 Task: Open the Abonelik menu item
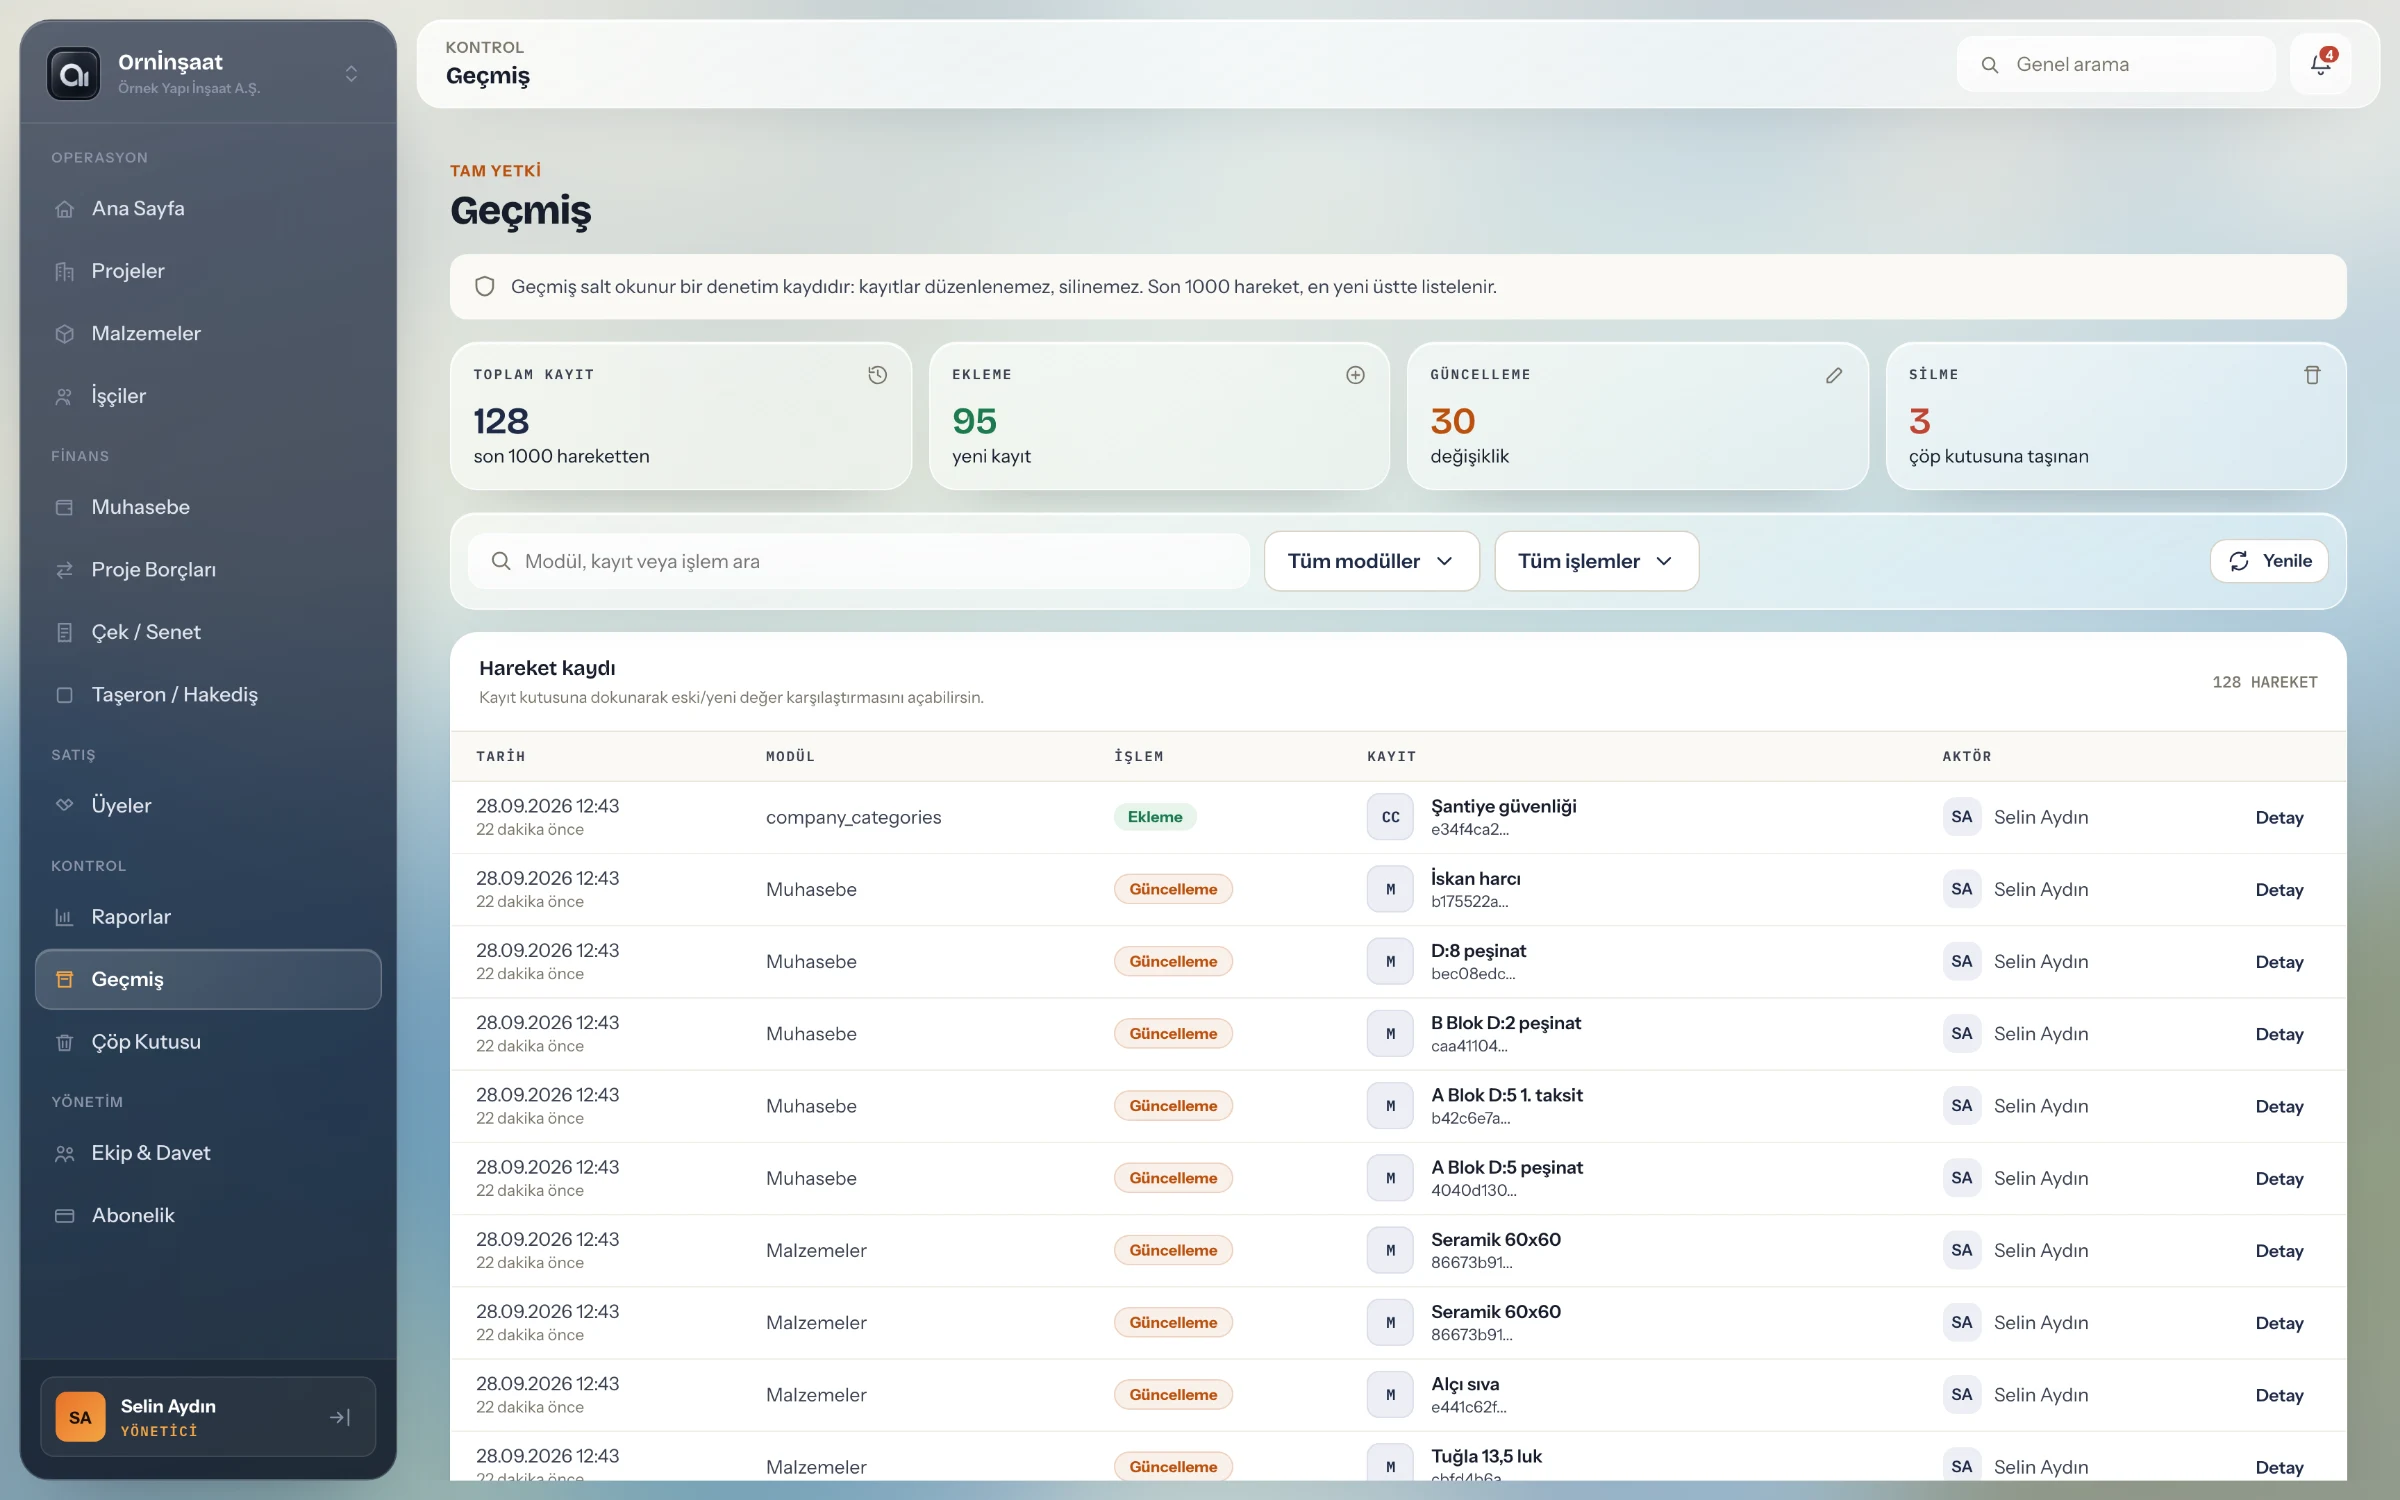point(208,1215)
